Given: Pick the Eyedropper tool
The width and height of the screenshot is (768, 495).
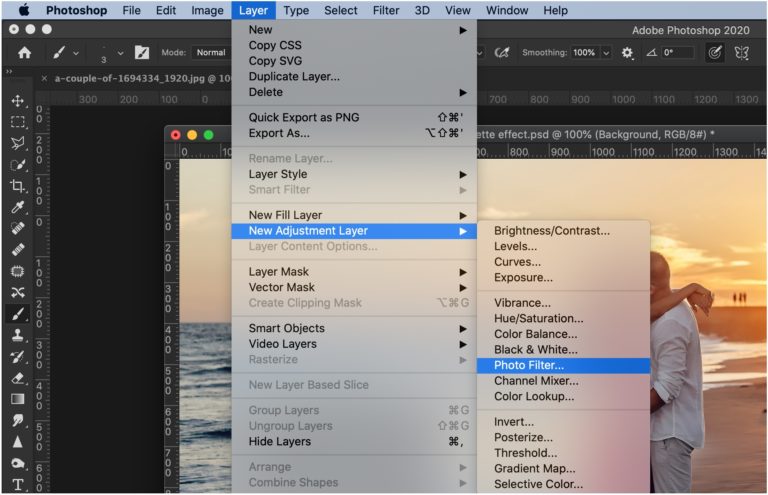Looking at the screenshot, I should (18, 207).
